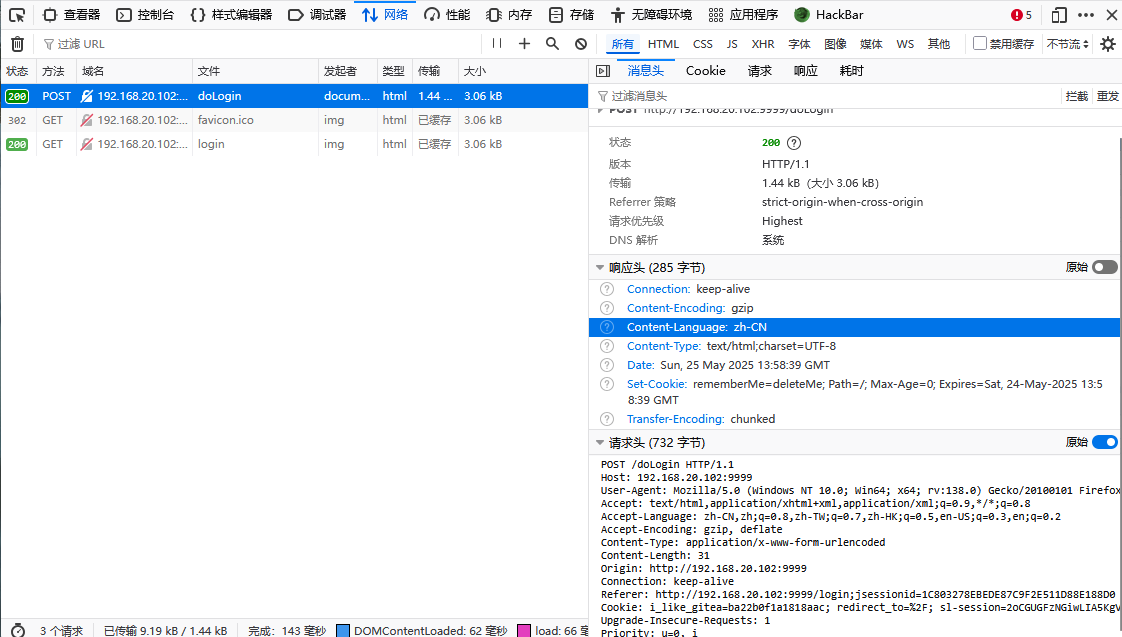Filter requests by 媒体
Screen dimensions: 1122x637
pos(871,44)
